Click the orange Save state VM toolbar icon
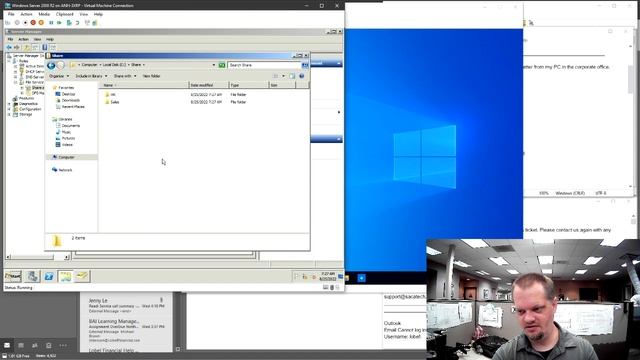 (x=41, y=23)
